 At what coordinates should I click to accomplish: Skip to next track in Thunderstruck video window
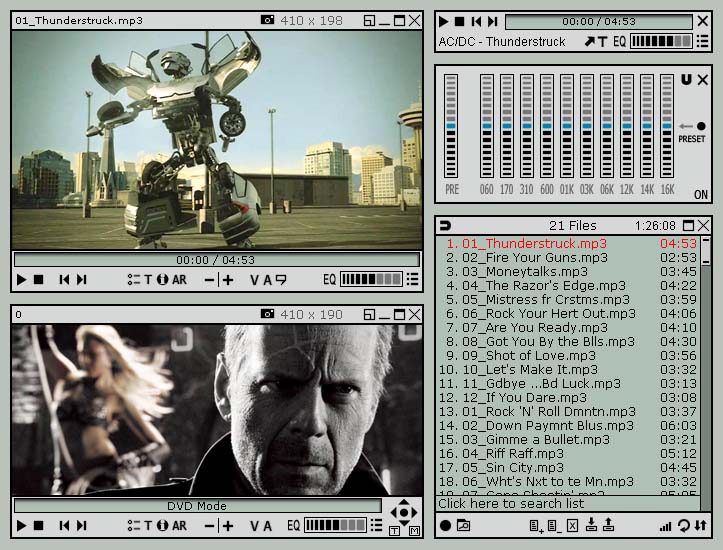(x=82, y=279)
